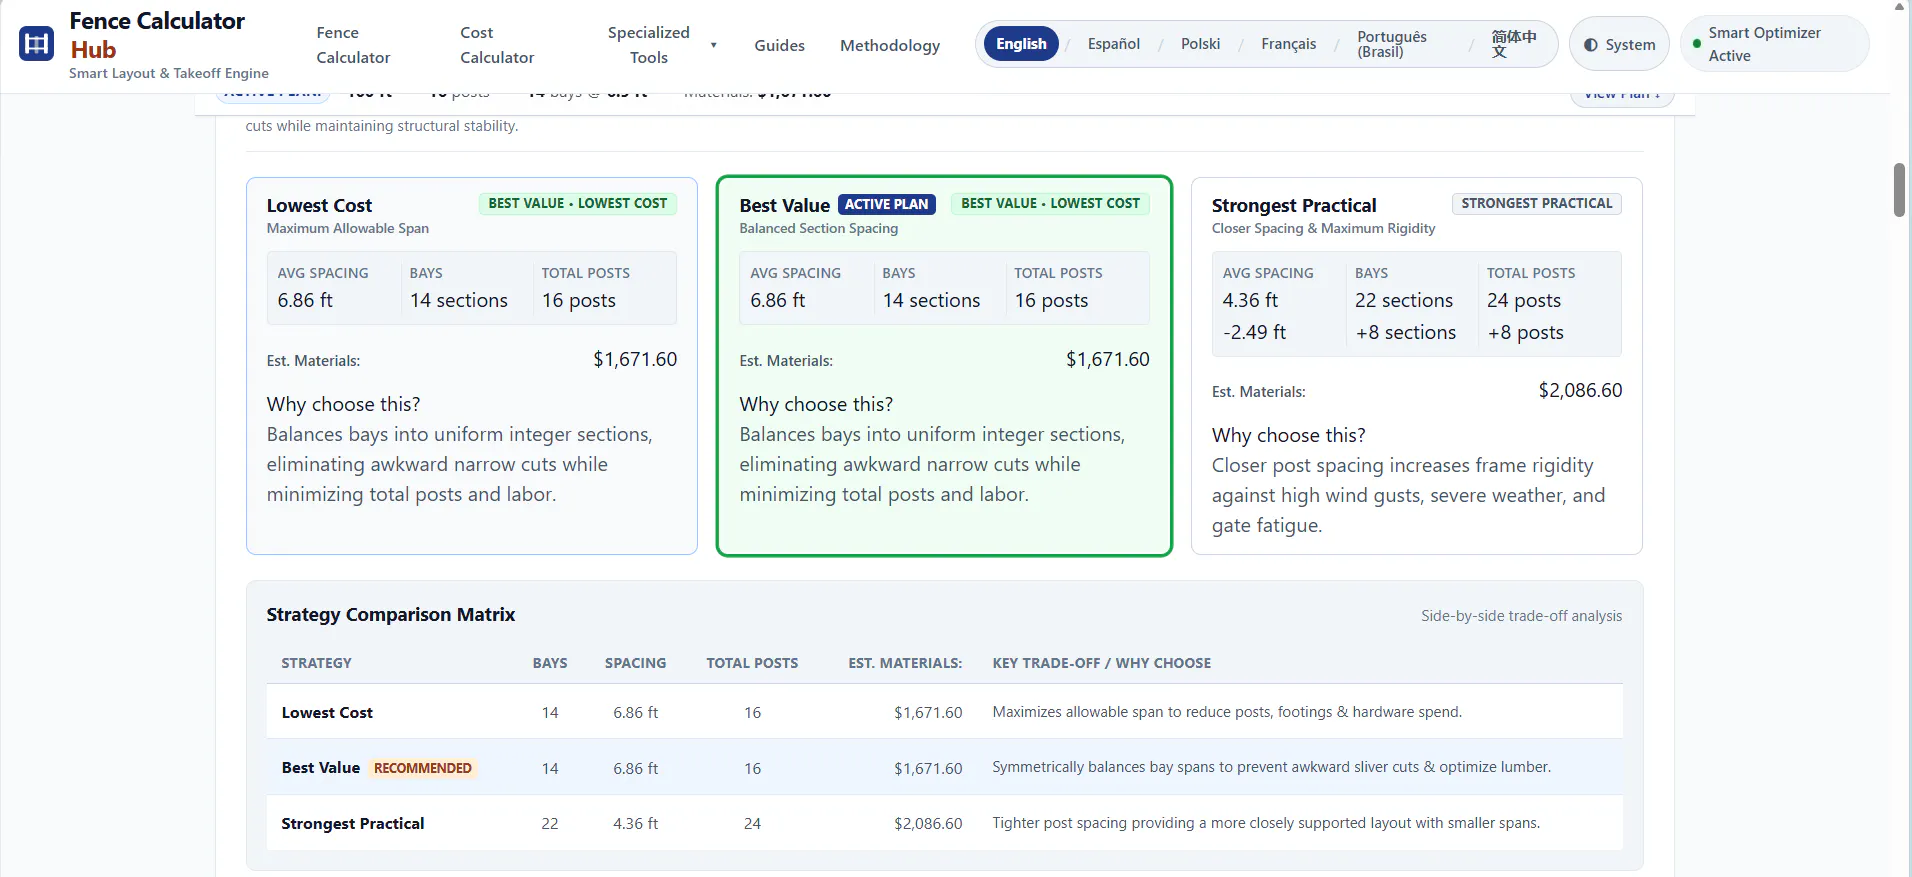Image resolution: width=1912 pixels, height=877 pixels.
Task: Click the ACTIVE PLAN badge
Action: point(886,204)
